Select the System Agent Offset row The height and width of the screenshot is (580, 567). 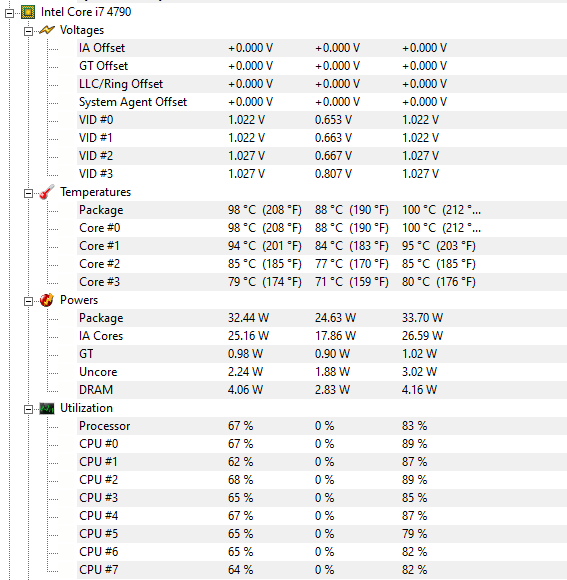tap(322, 102)
